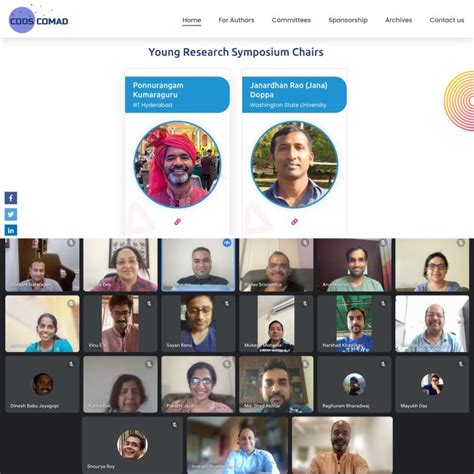Screen dimensions: 474x474
Task: Open the Committees menu
Action: pyautogui.click(x=291, y=20)
